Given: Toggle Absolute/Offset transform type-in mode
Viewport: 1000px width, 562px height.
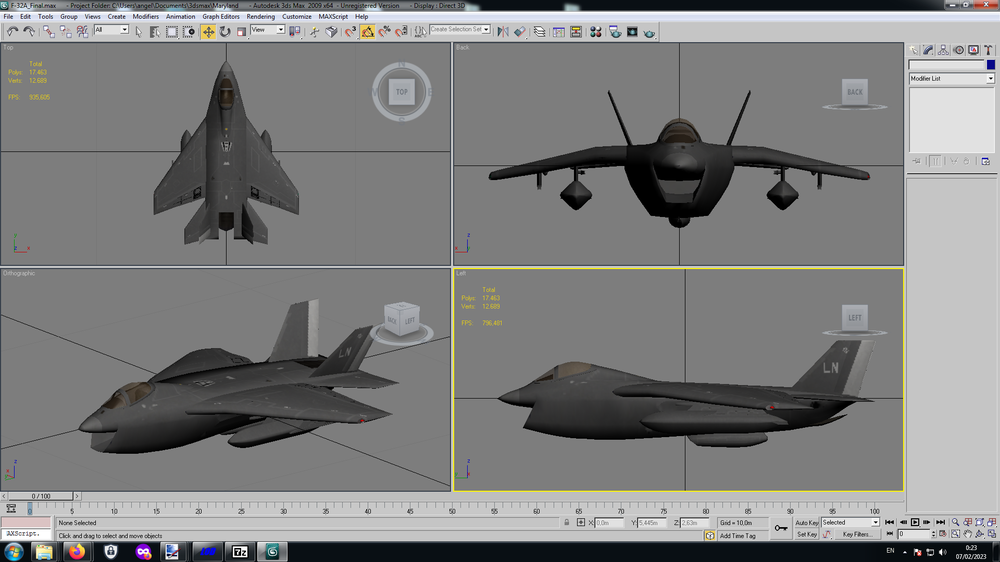Looking at the screenshot, I should click(580, 522).
